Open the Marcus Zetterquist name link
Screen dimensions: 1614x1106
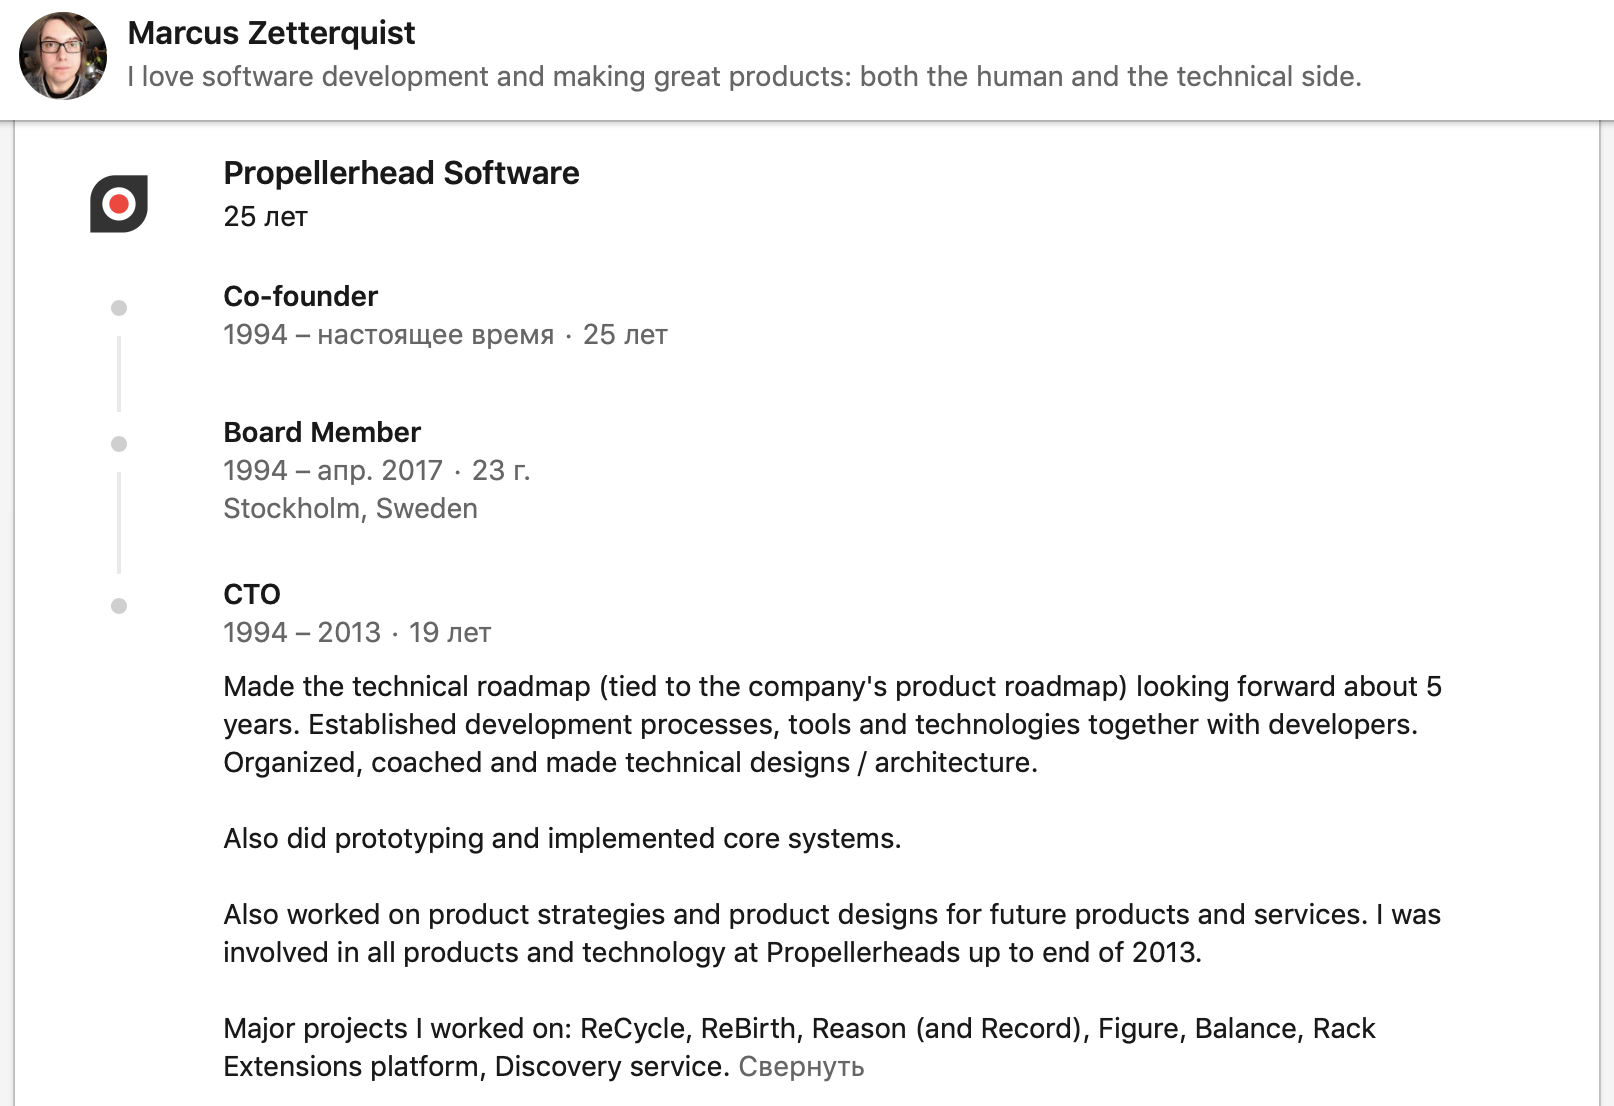[x=271, y=33]
